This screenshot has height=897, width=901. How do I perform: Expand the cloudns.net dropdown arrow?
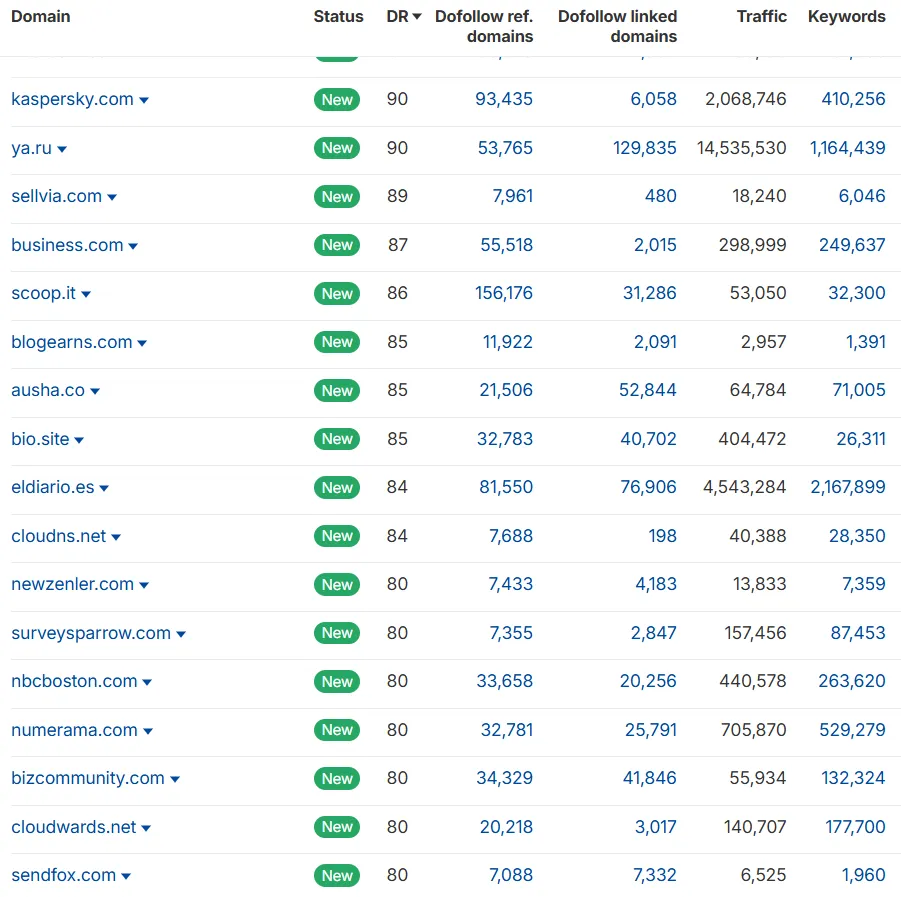pos(116,538)
